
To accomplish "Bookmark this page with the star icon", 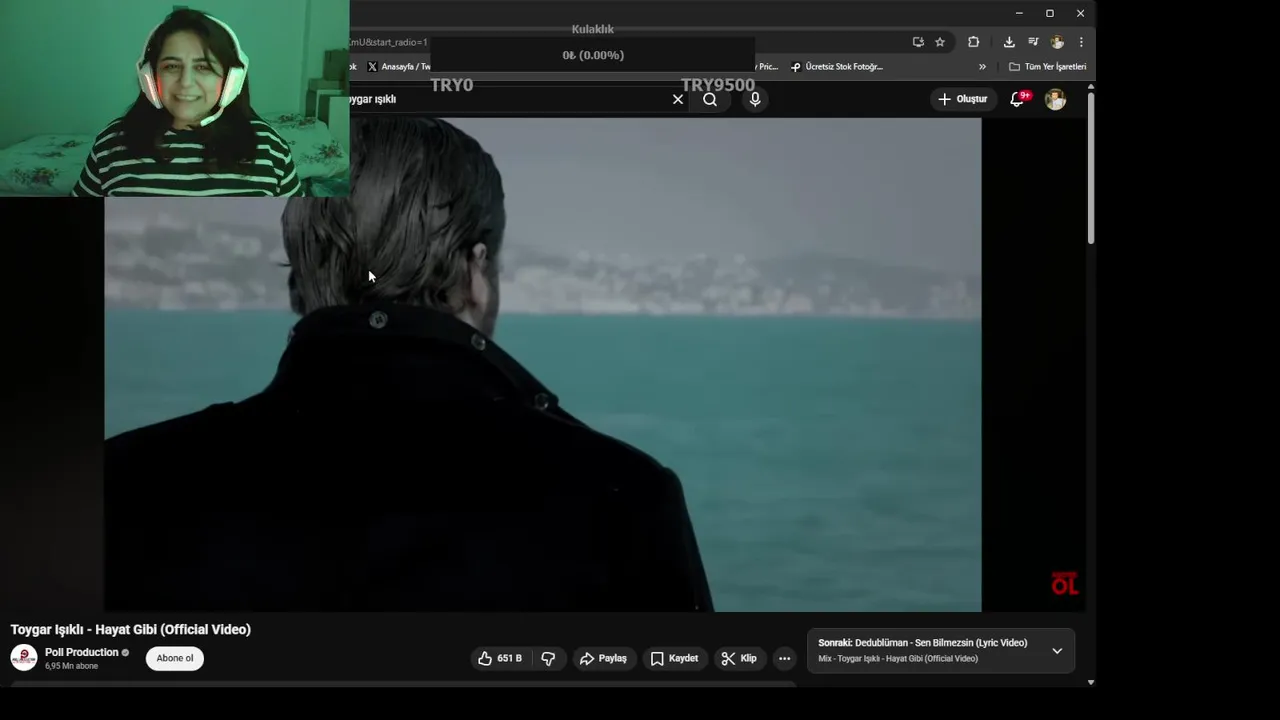I will pyautogui.click(x=940, y=42).
